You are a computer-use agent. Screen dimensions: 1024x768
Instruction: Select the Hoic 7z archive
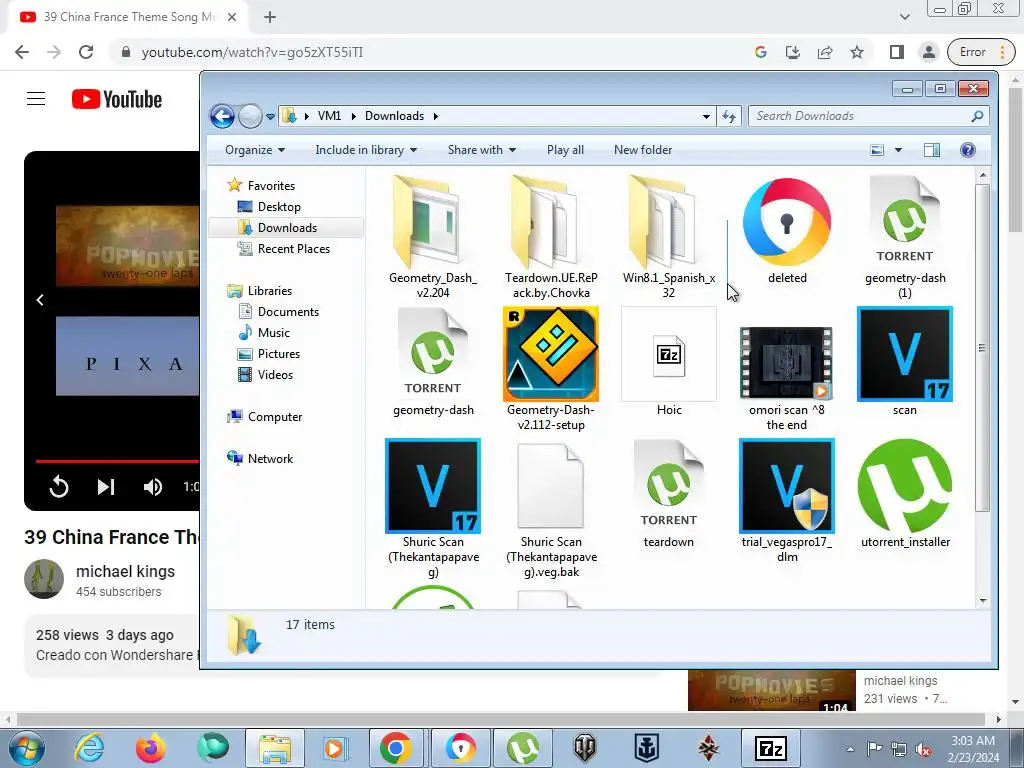(669, 354)
